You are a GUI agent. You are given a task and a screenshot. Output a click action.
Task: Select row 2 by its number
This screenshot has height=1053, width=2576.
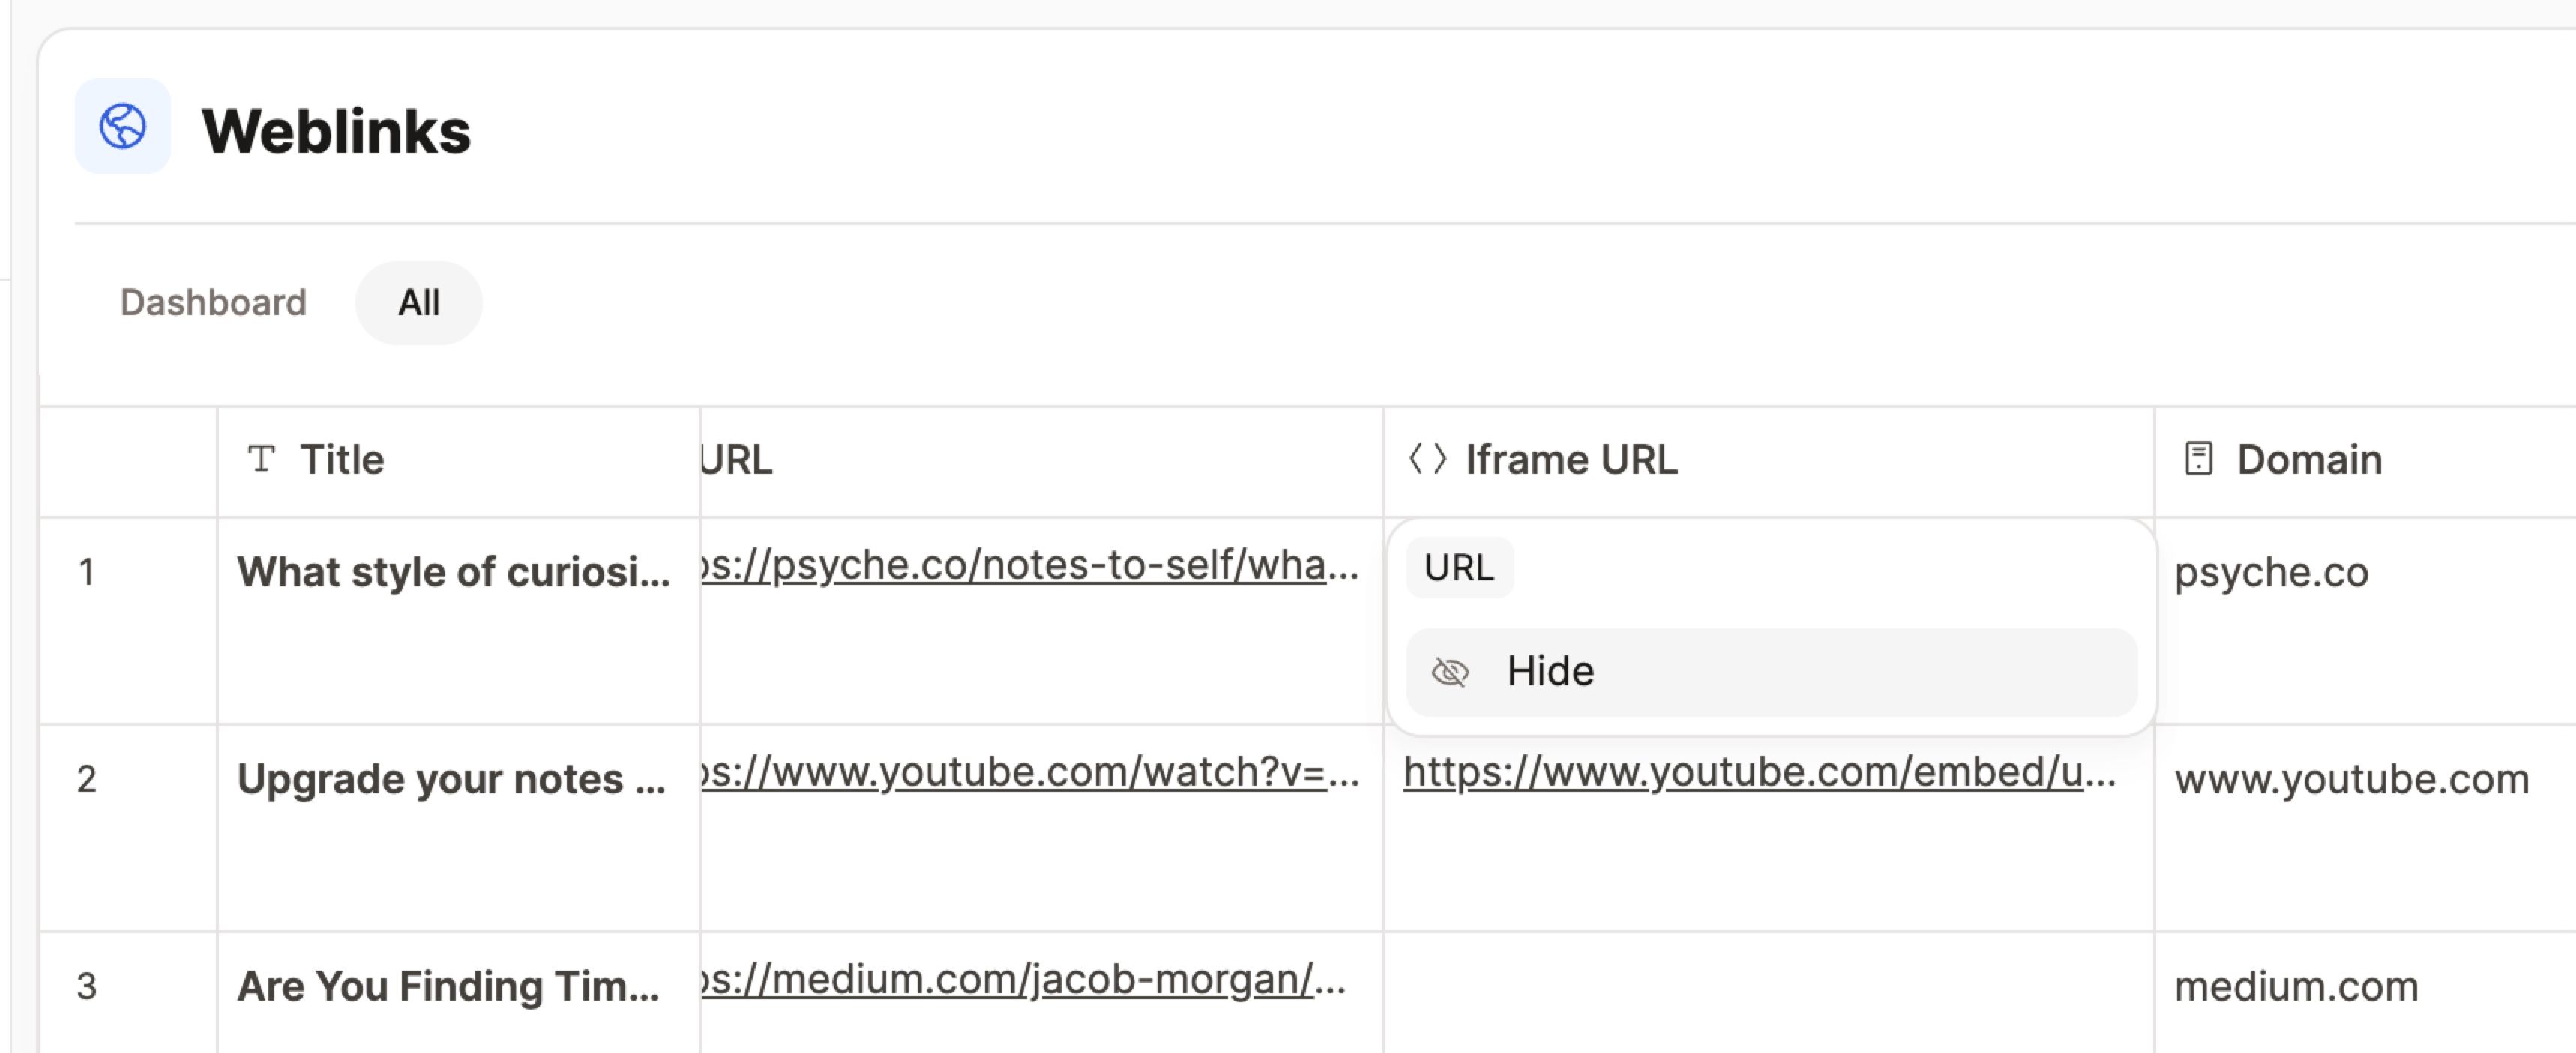coord(87,779)
